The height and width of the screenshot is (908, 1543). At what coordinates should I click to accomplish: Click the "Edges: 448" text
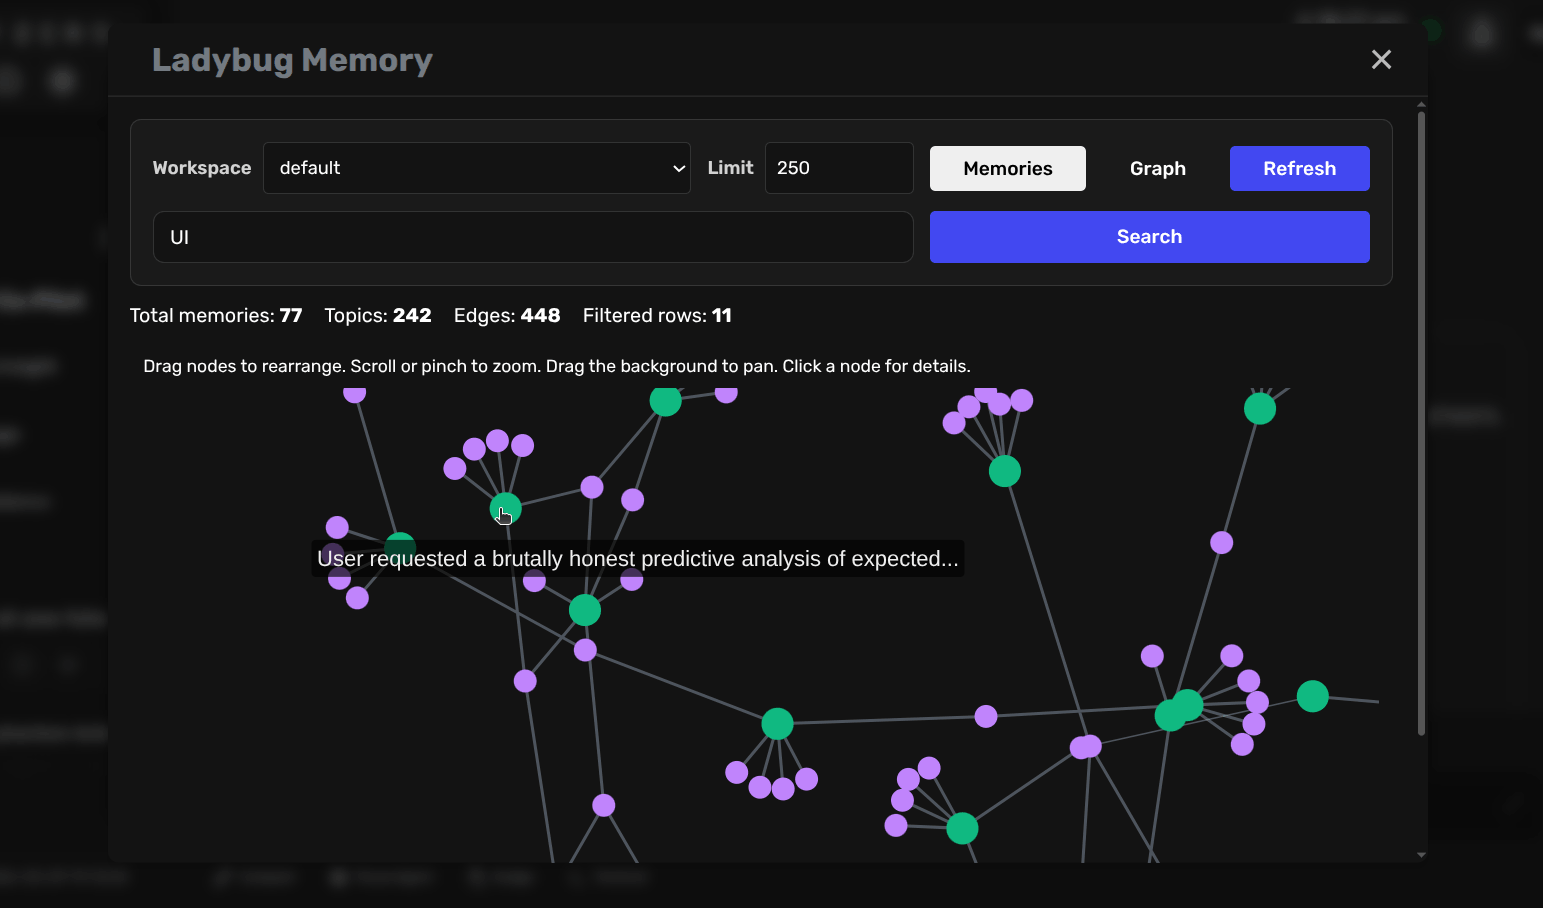pos(507,316)
